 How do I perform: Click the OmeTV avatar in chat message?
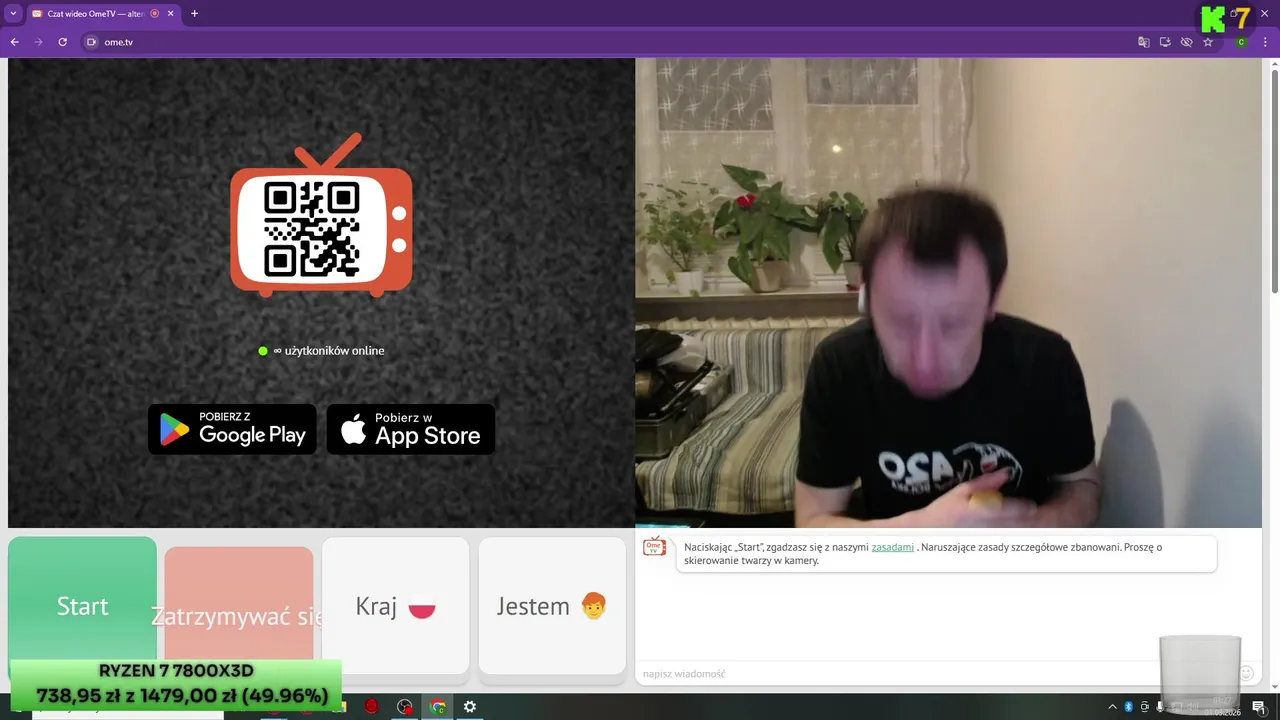(654, 547)
